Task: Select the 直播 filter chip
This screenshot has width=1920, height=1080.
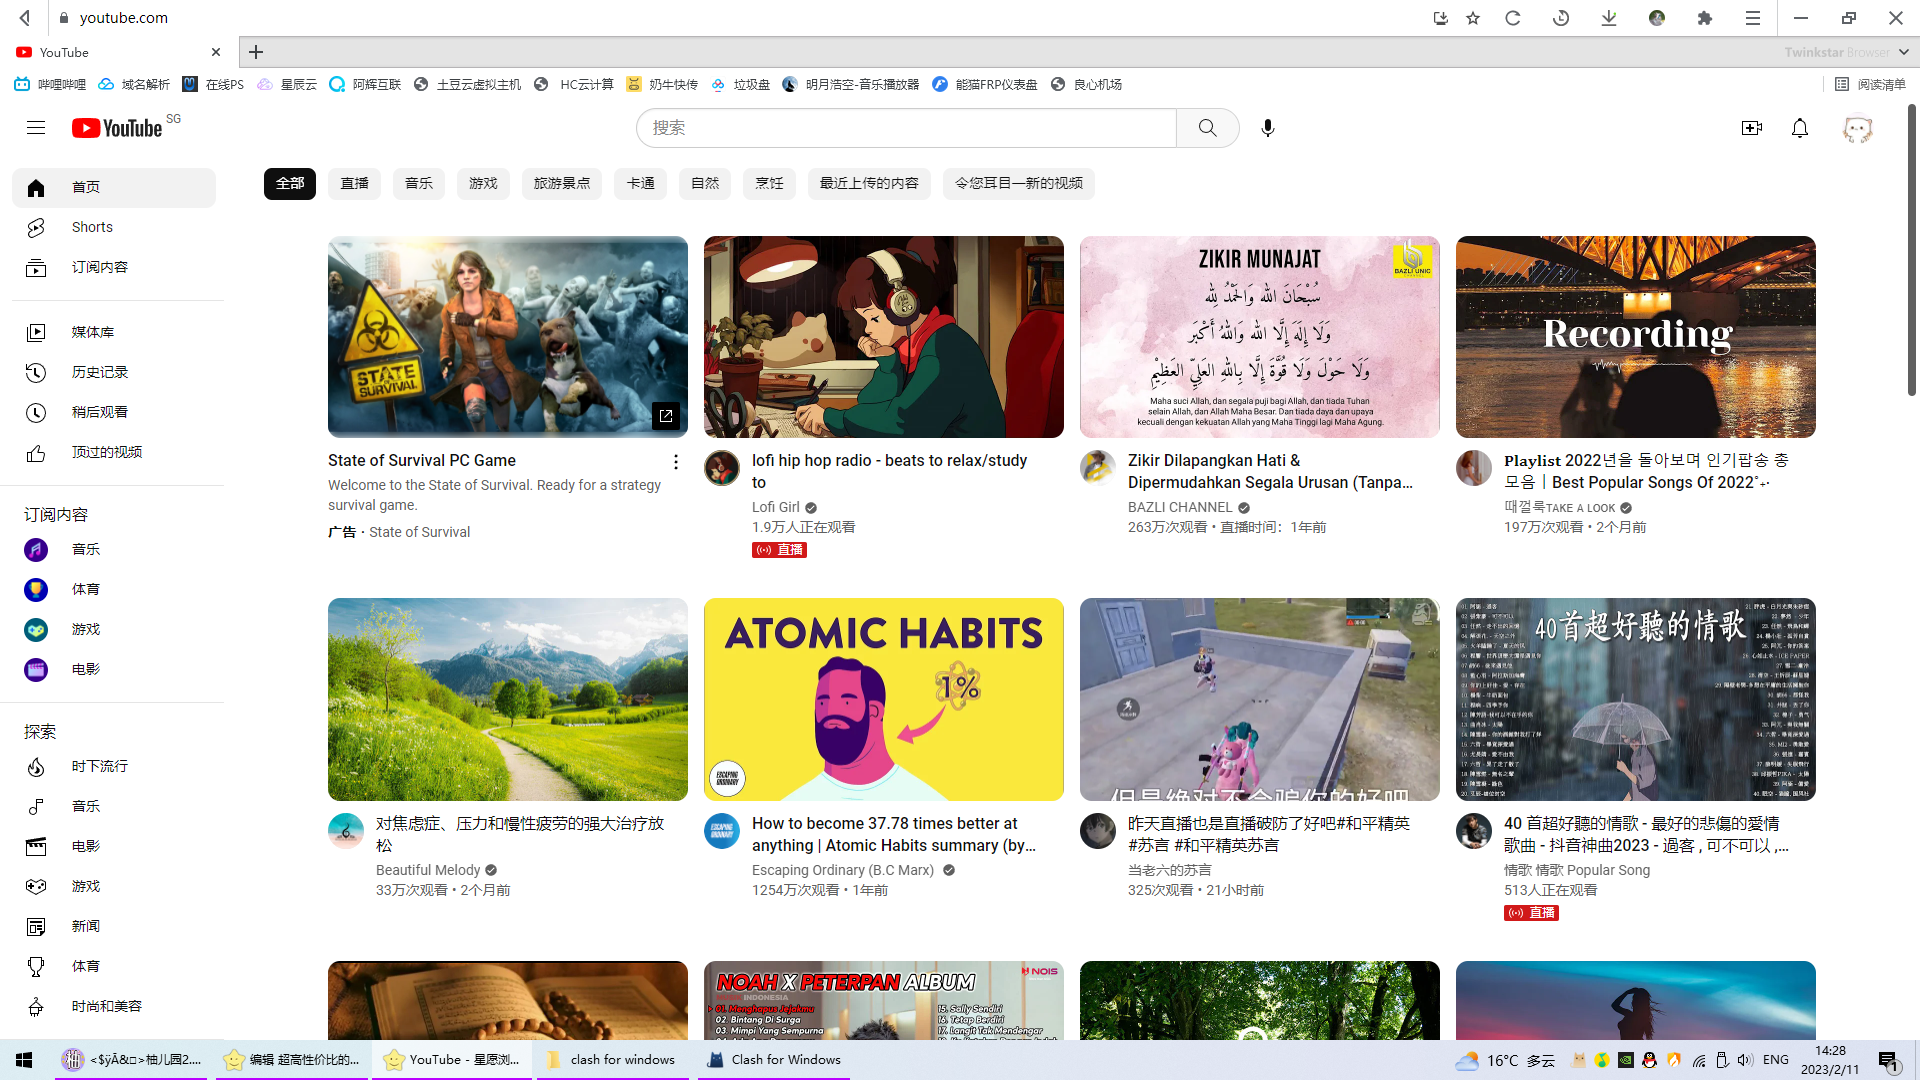Action: click(x=355, y=184)
